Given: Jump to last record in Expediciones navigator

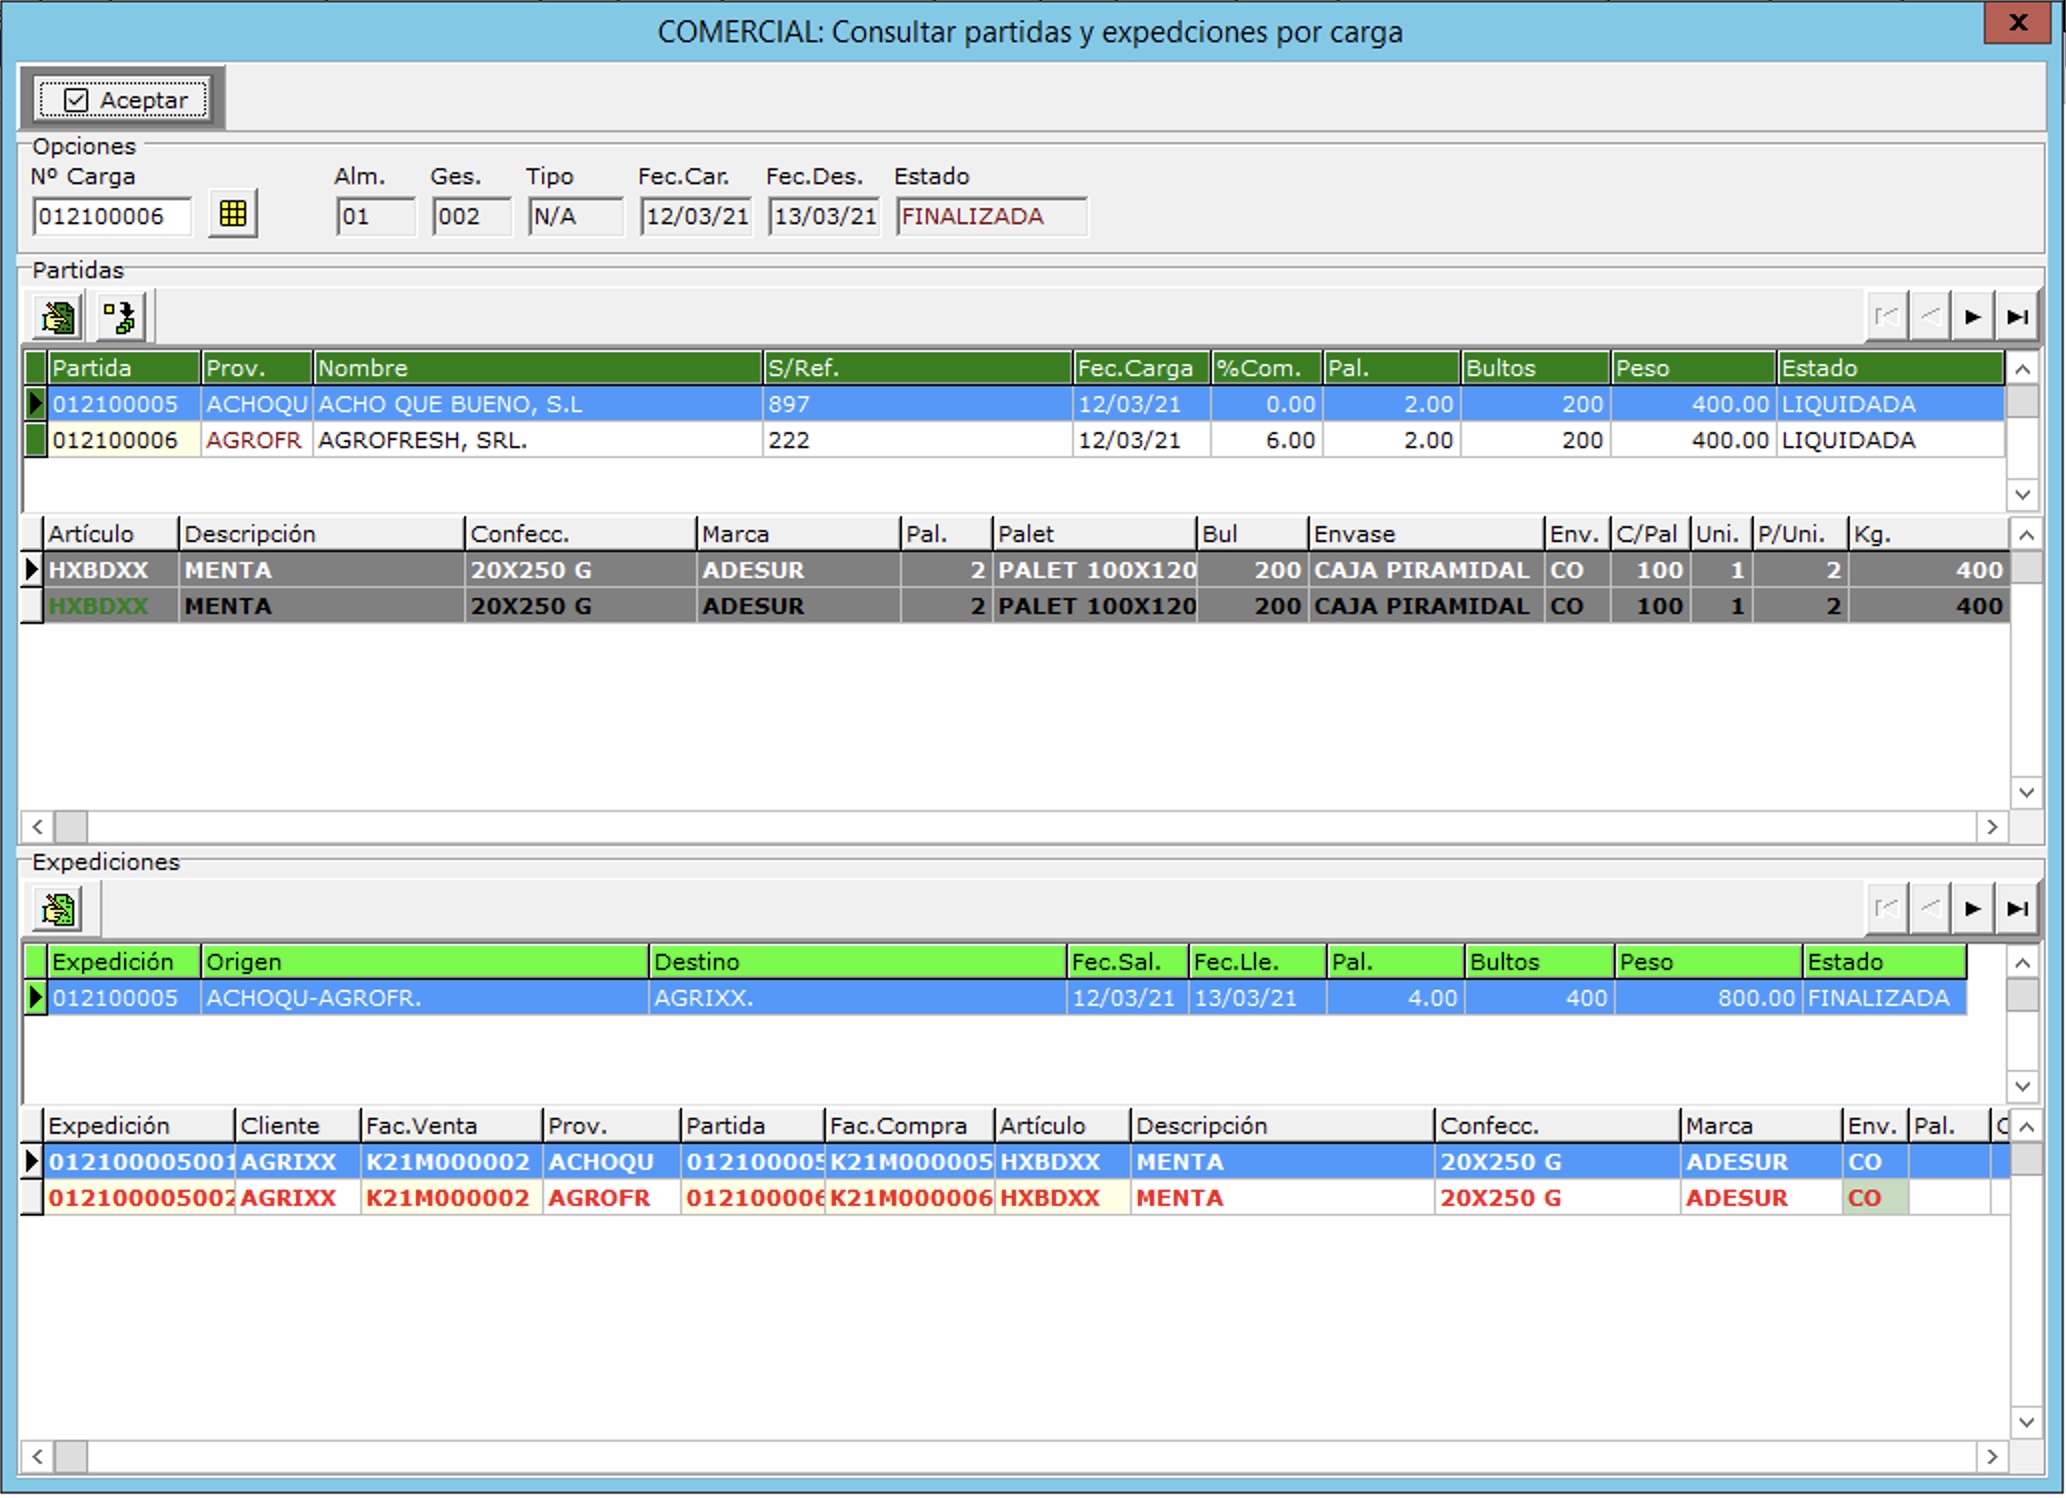Looking at the screenshot, I should (2017, 909).
